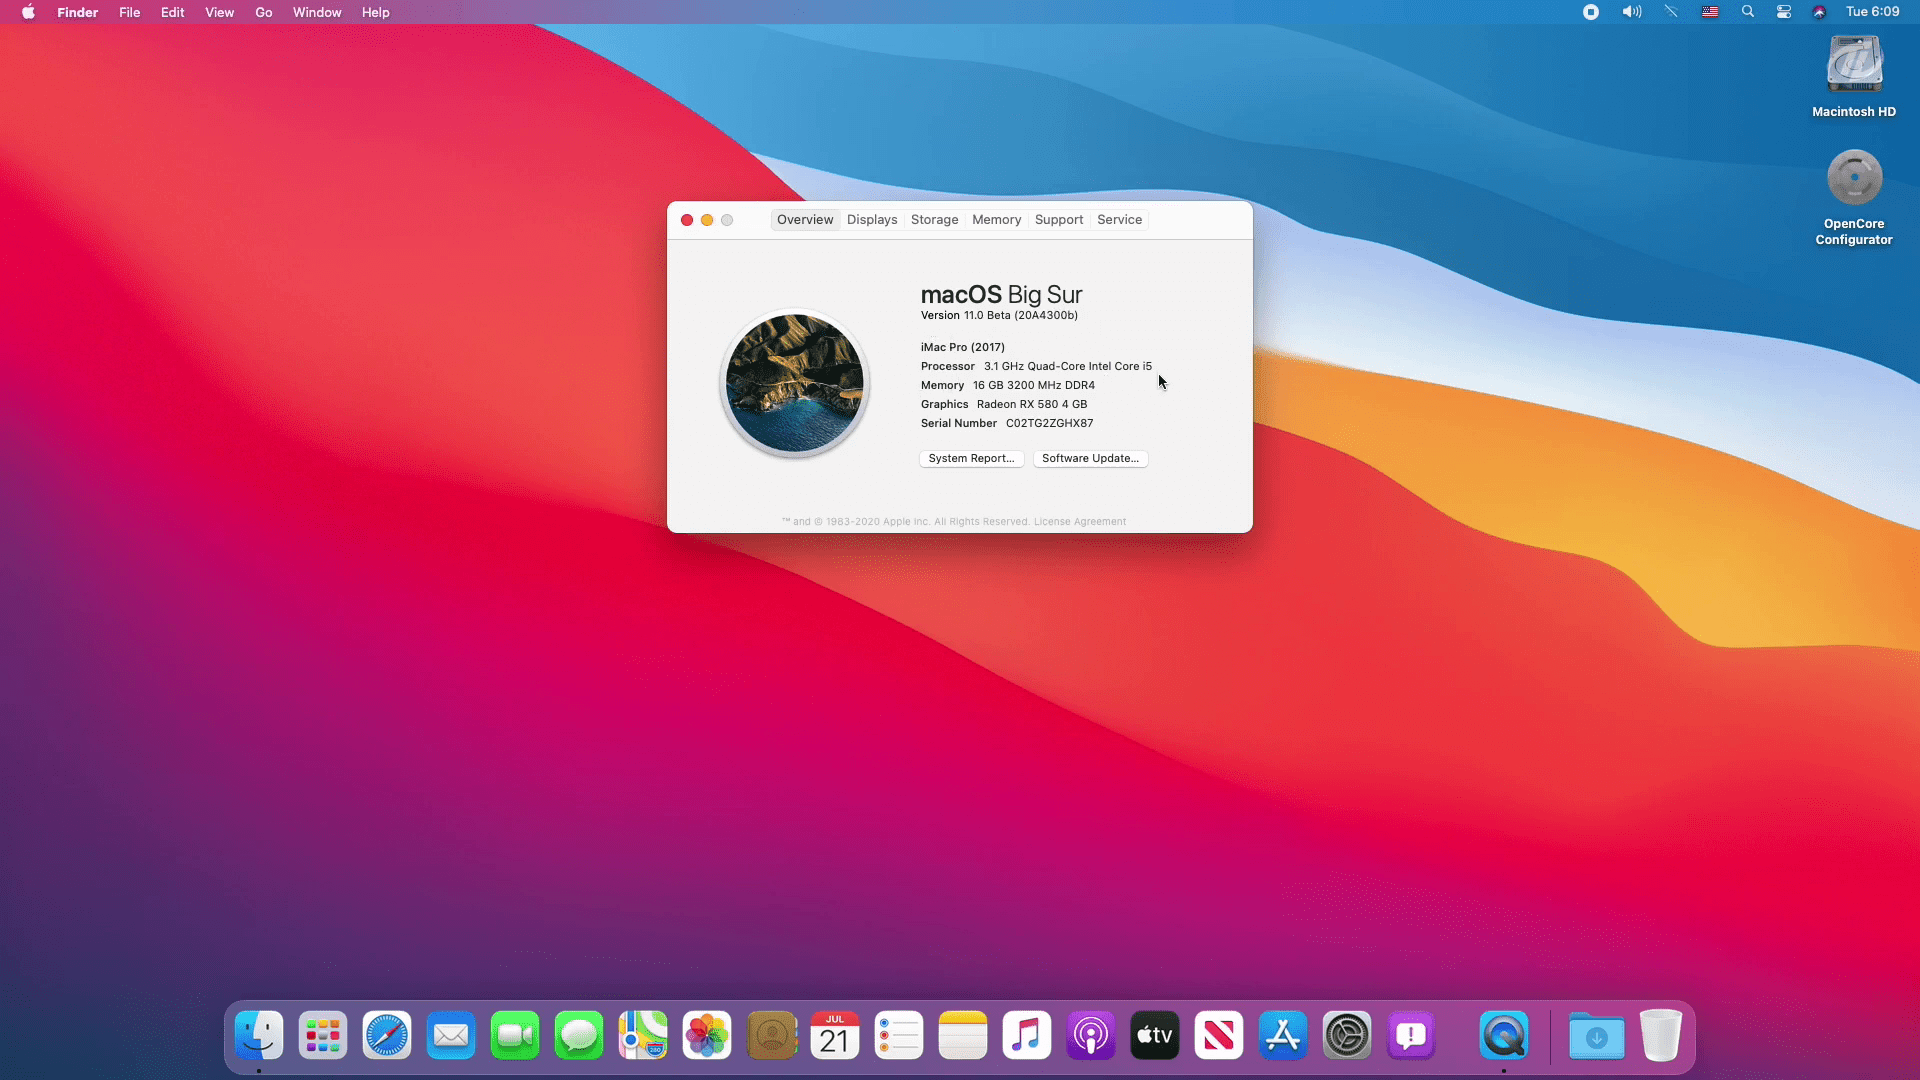Click the System Report button

(x=970, y=459)
